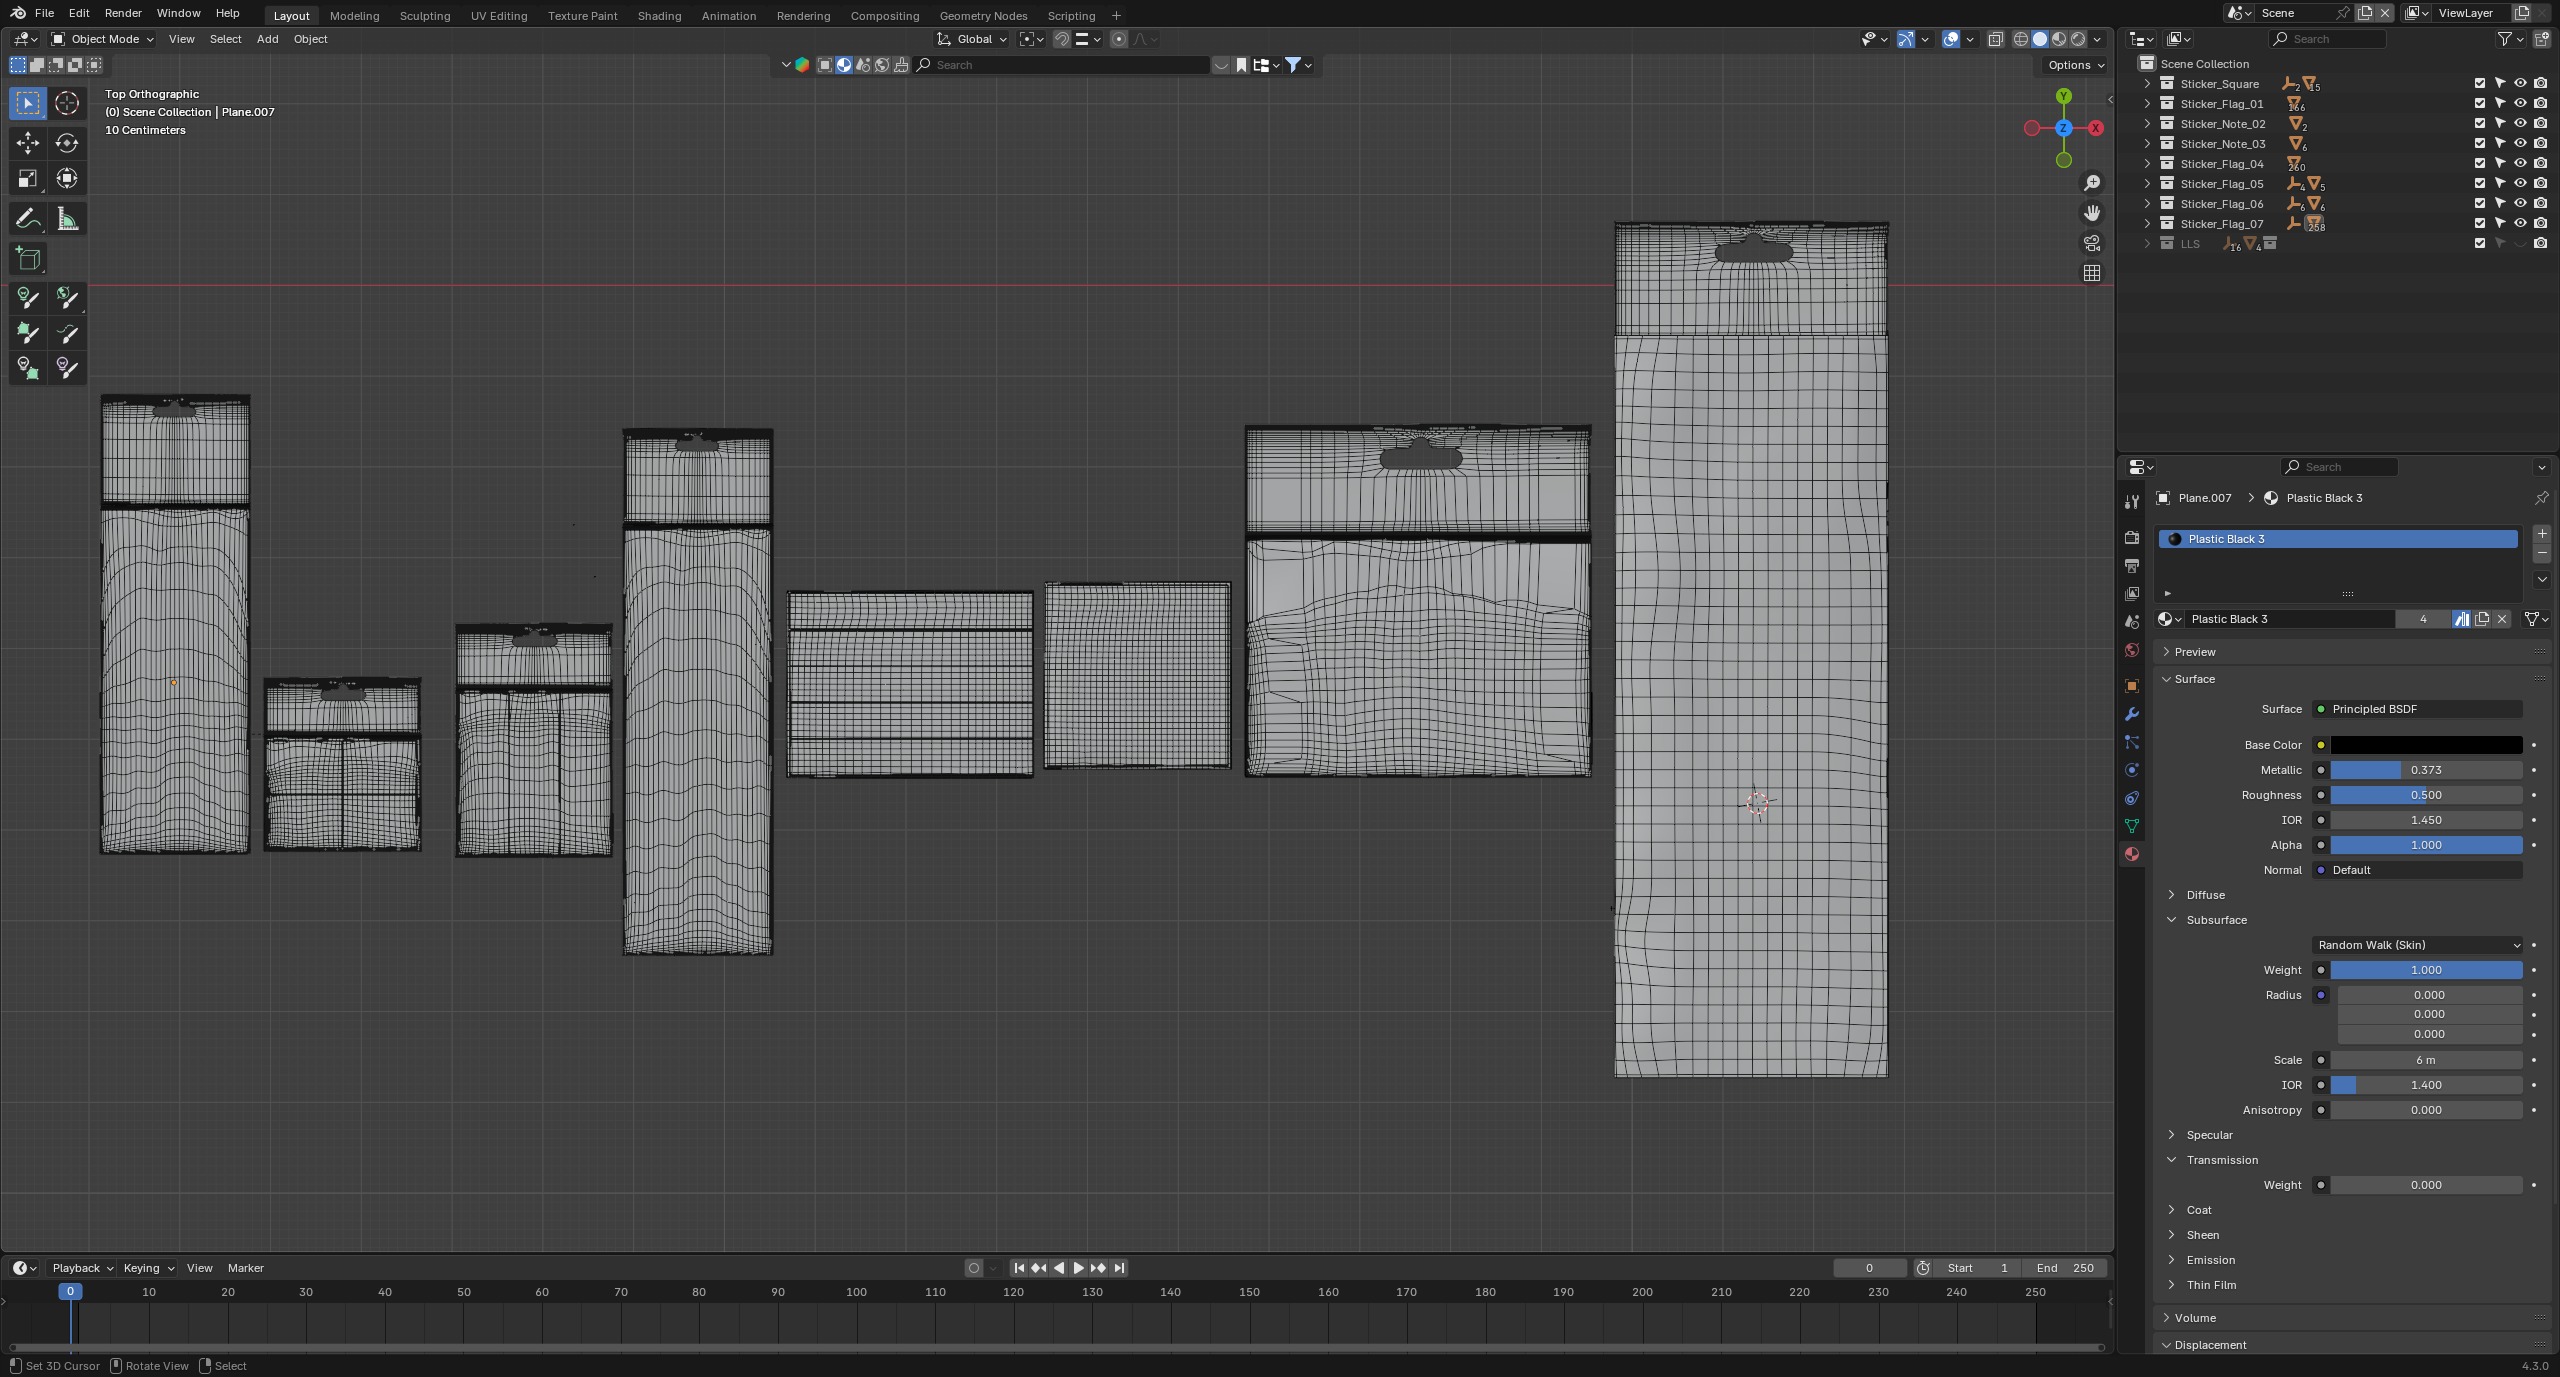Activate the Move tool
This screenshot has height=1377, width=2560.
point(28,143)
